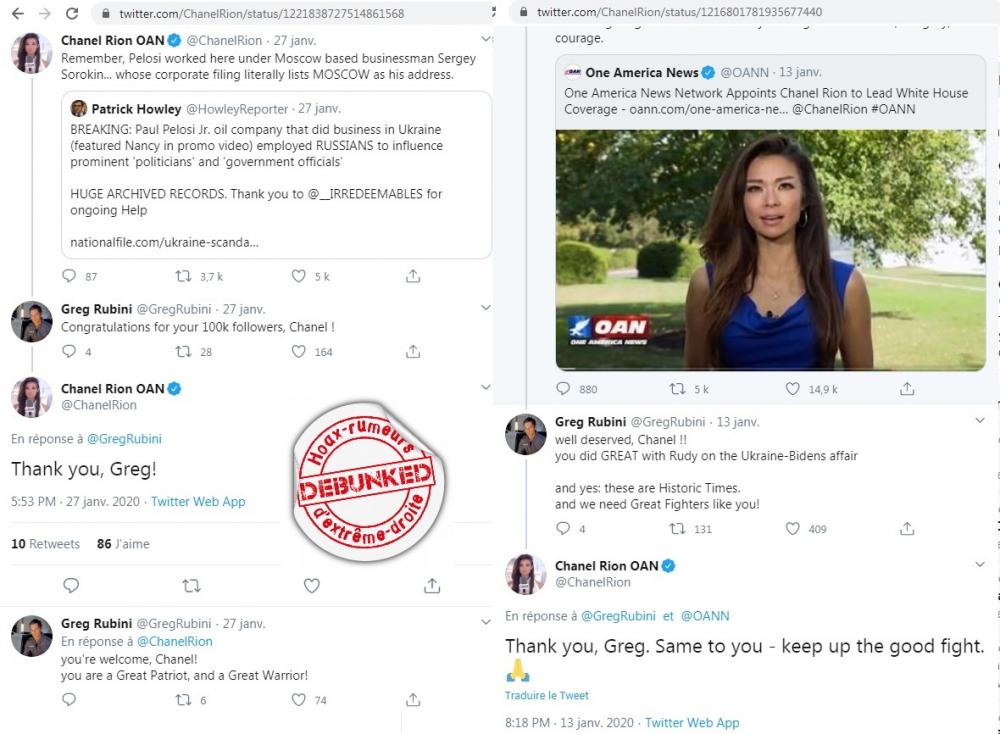
Task: Click the left browser address bar URL
Action: click(261, 13)
